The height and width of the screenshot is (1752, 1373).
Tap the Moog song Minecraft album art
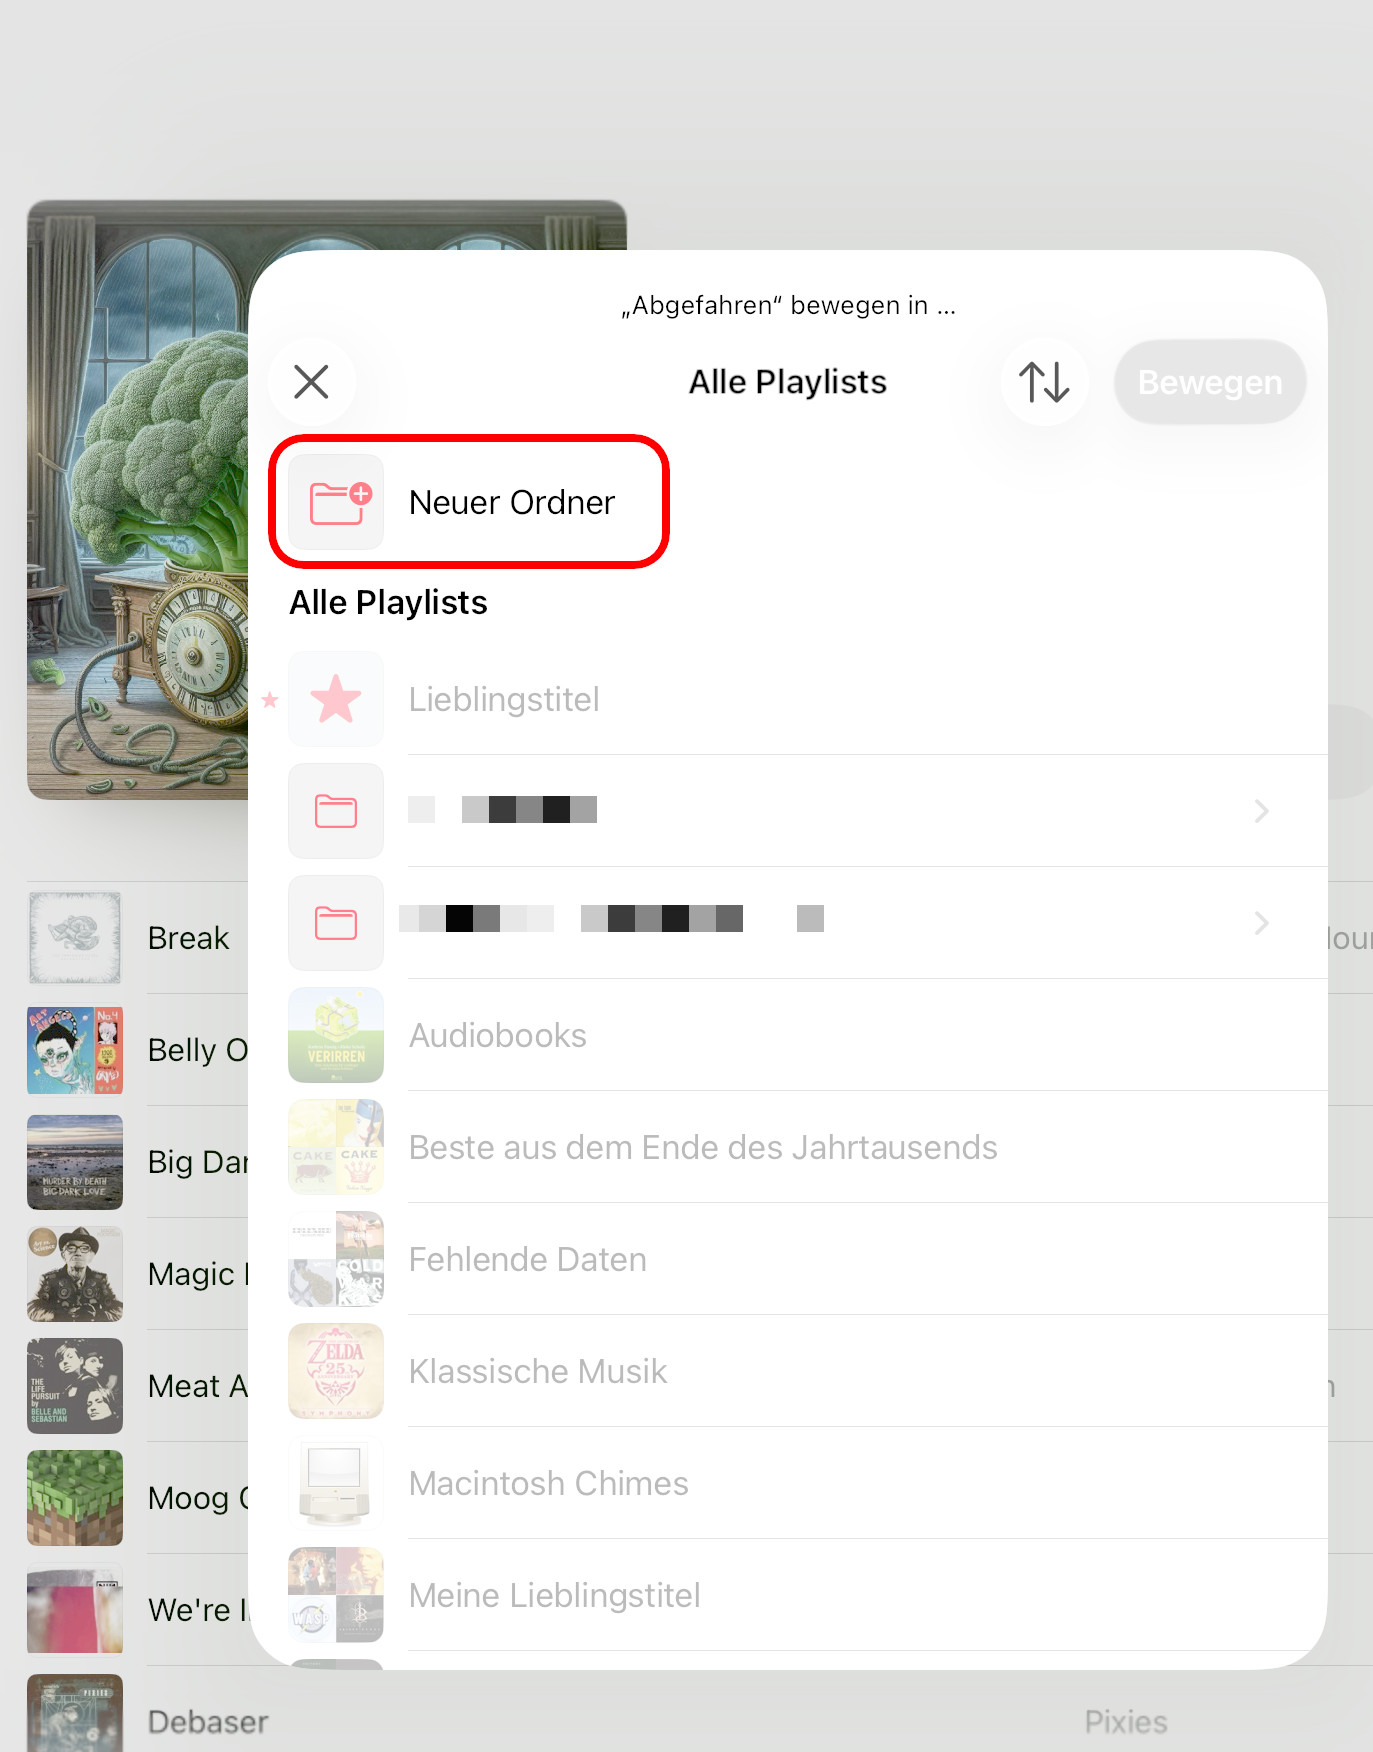pyautogui.click(x=75, y=1498)
